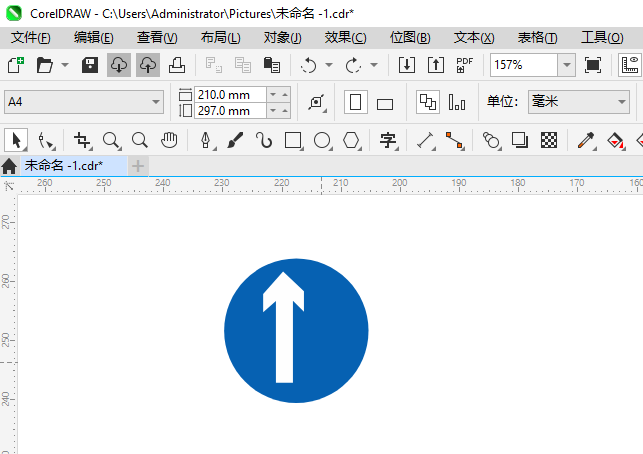Screen dimensions: 643x454
Task: Click the page width field 210.0 mm
Action: point(230,95)
